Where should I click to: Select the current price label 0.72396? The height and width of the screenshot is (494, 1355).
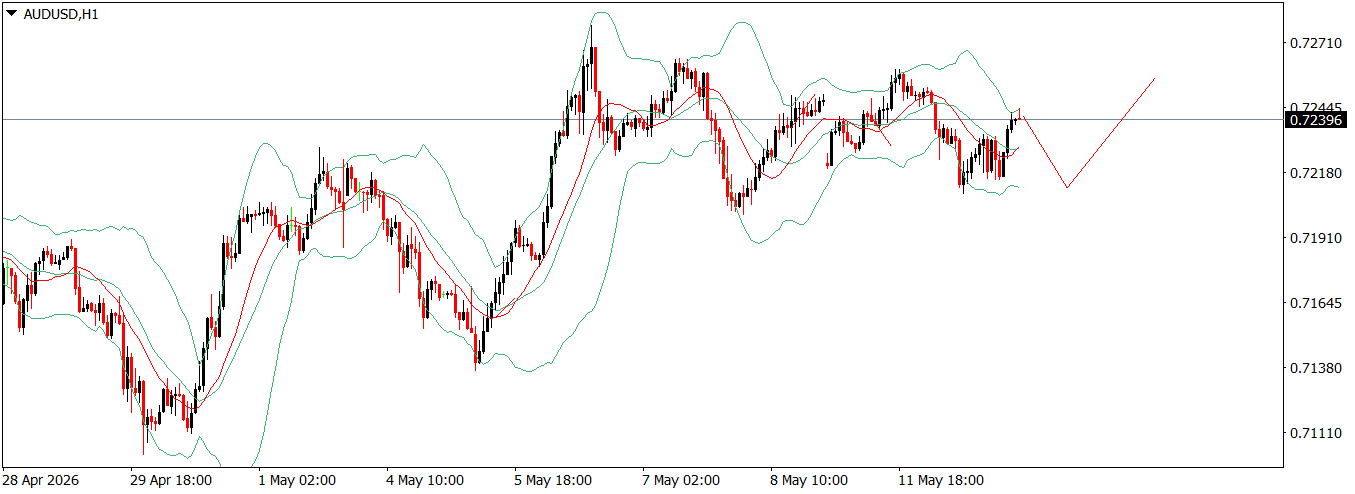(x=1316, y=120)
